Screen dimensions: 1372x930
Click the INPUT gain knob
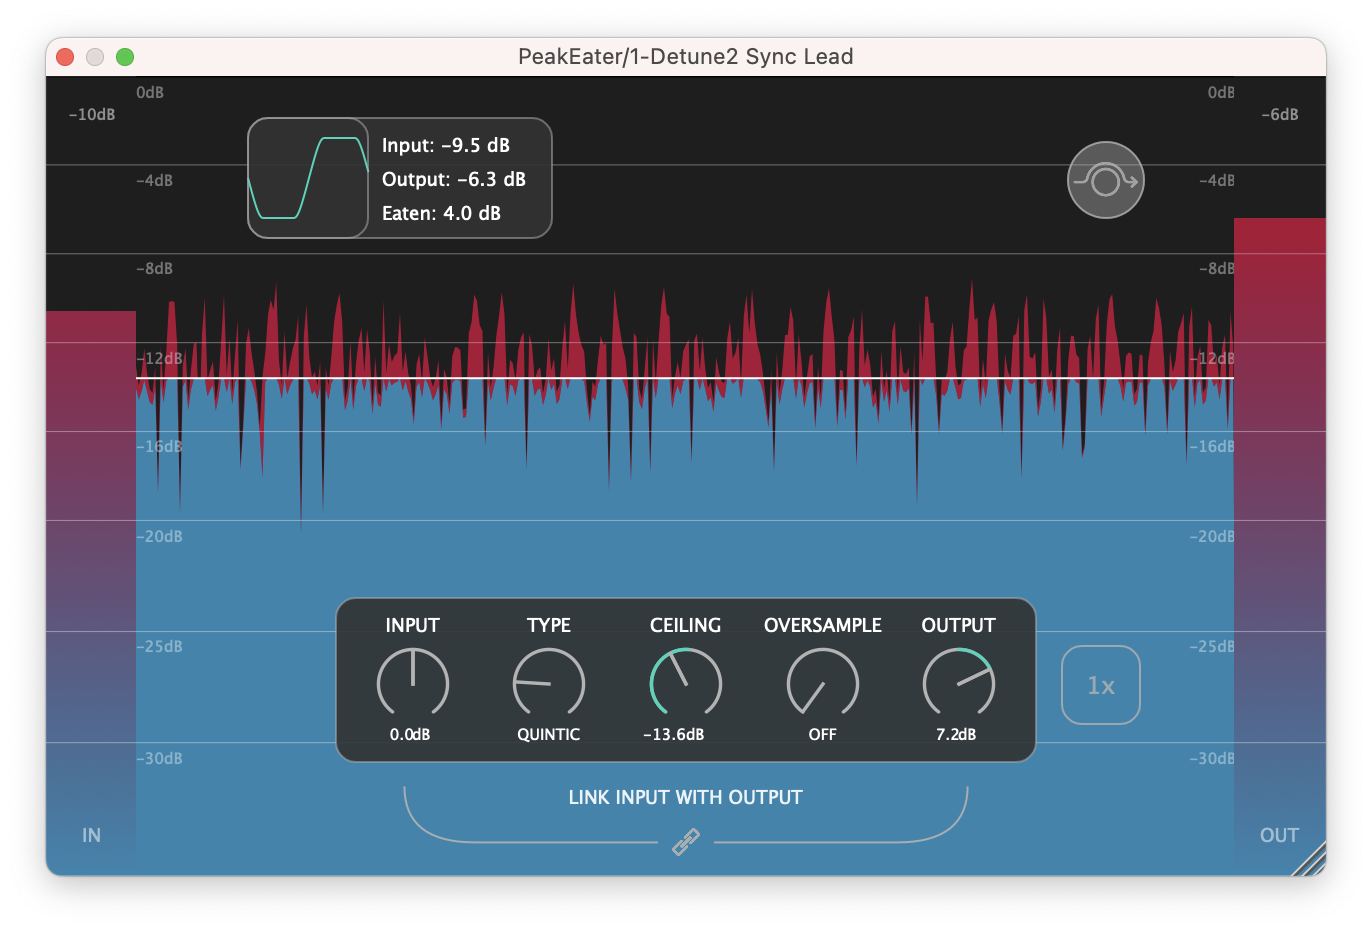coord(413,684)
